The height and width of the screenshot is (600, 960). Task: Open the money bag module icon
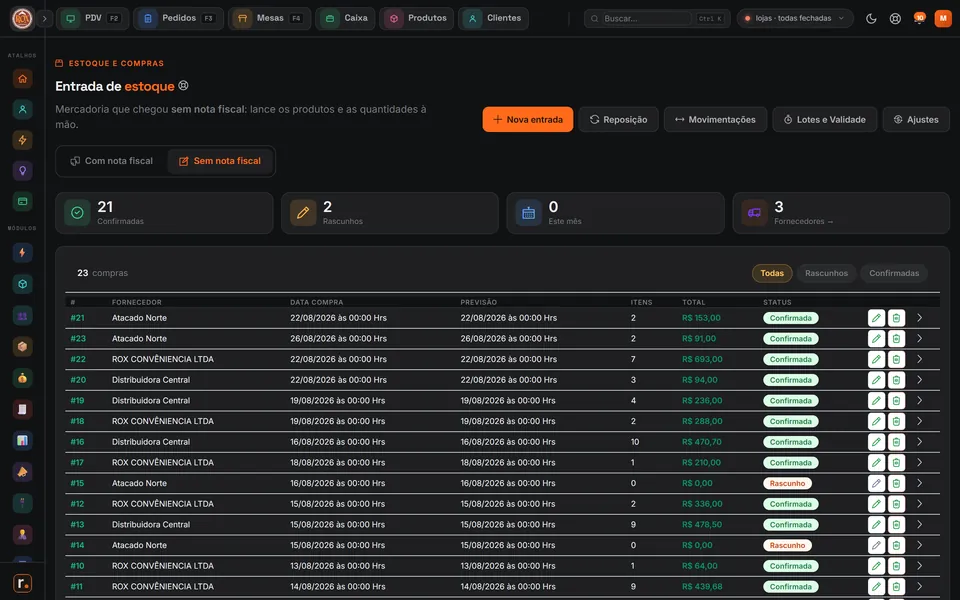coord(23,378)
